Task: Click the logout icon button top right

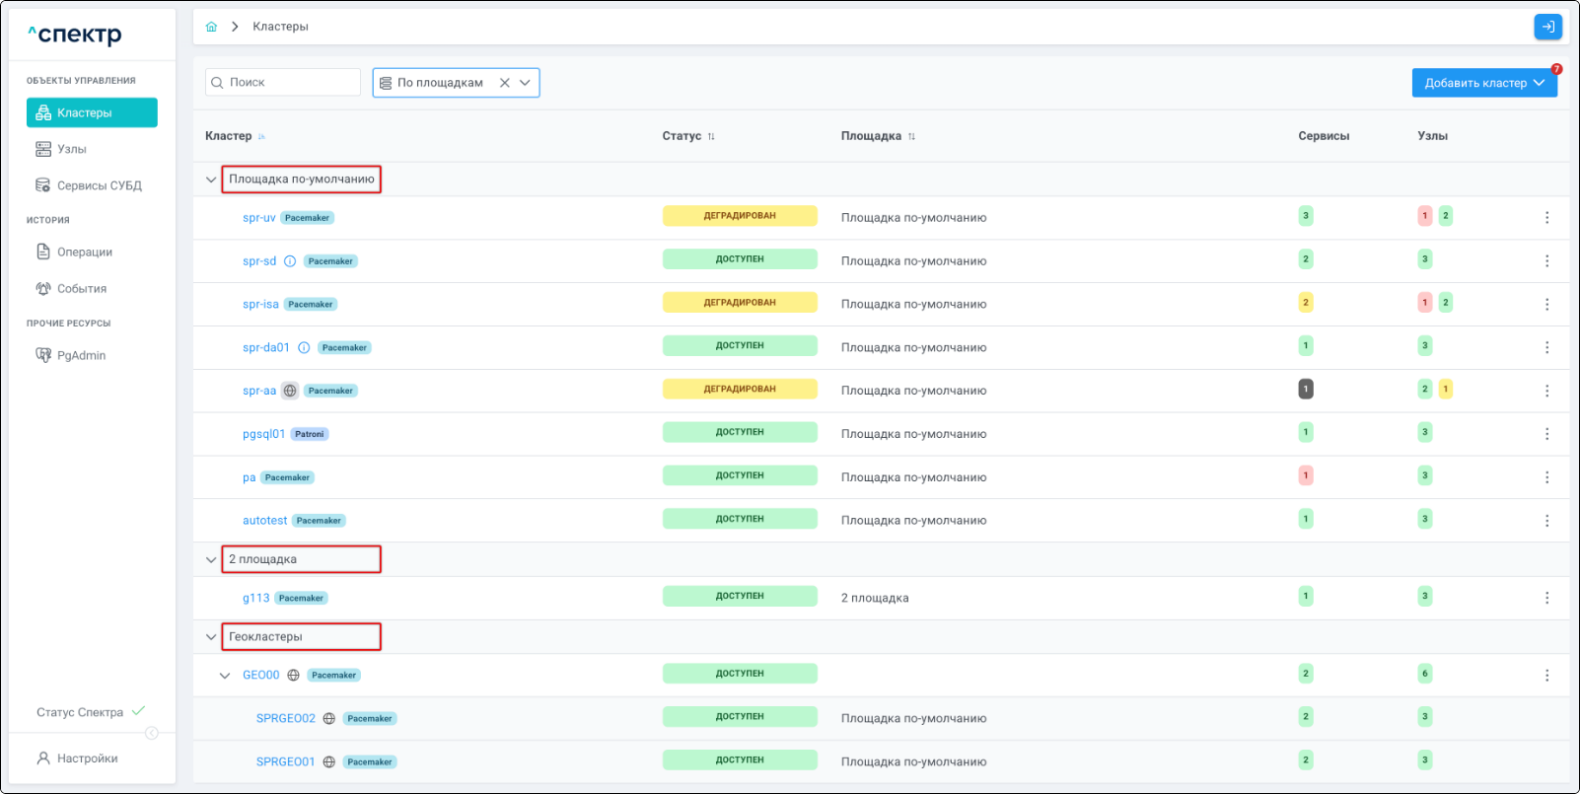Action: pyautogui.click(x=1547, y=27)
